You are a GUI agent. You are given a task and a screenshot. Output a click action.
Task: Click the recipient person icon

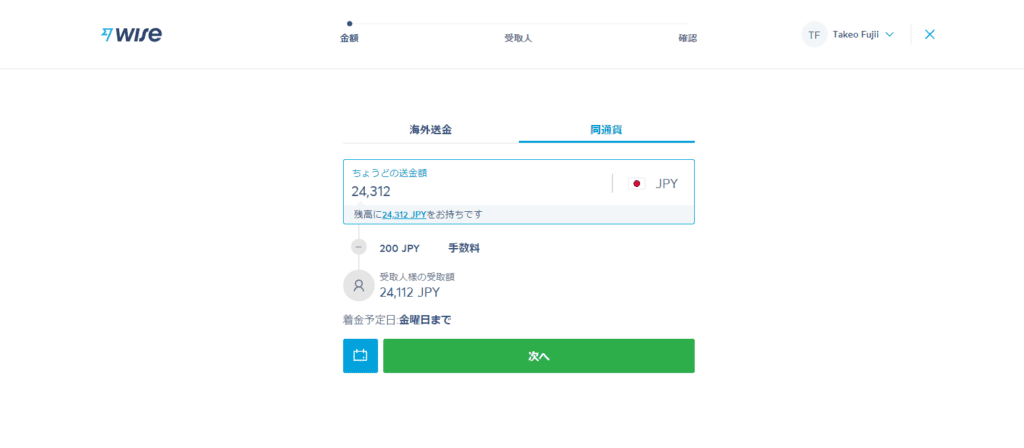click(x=359, y=285)
